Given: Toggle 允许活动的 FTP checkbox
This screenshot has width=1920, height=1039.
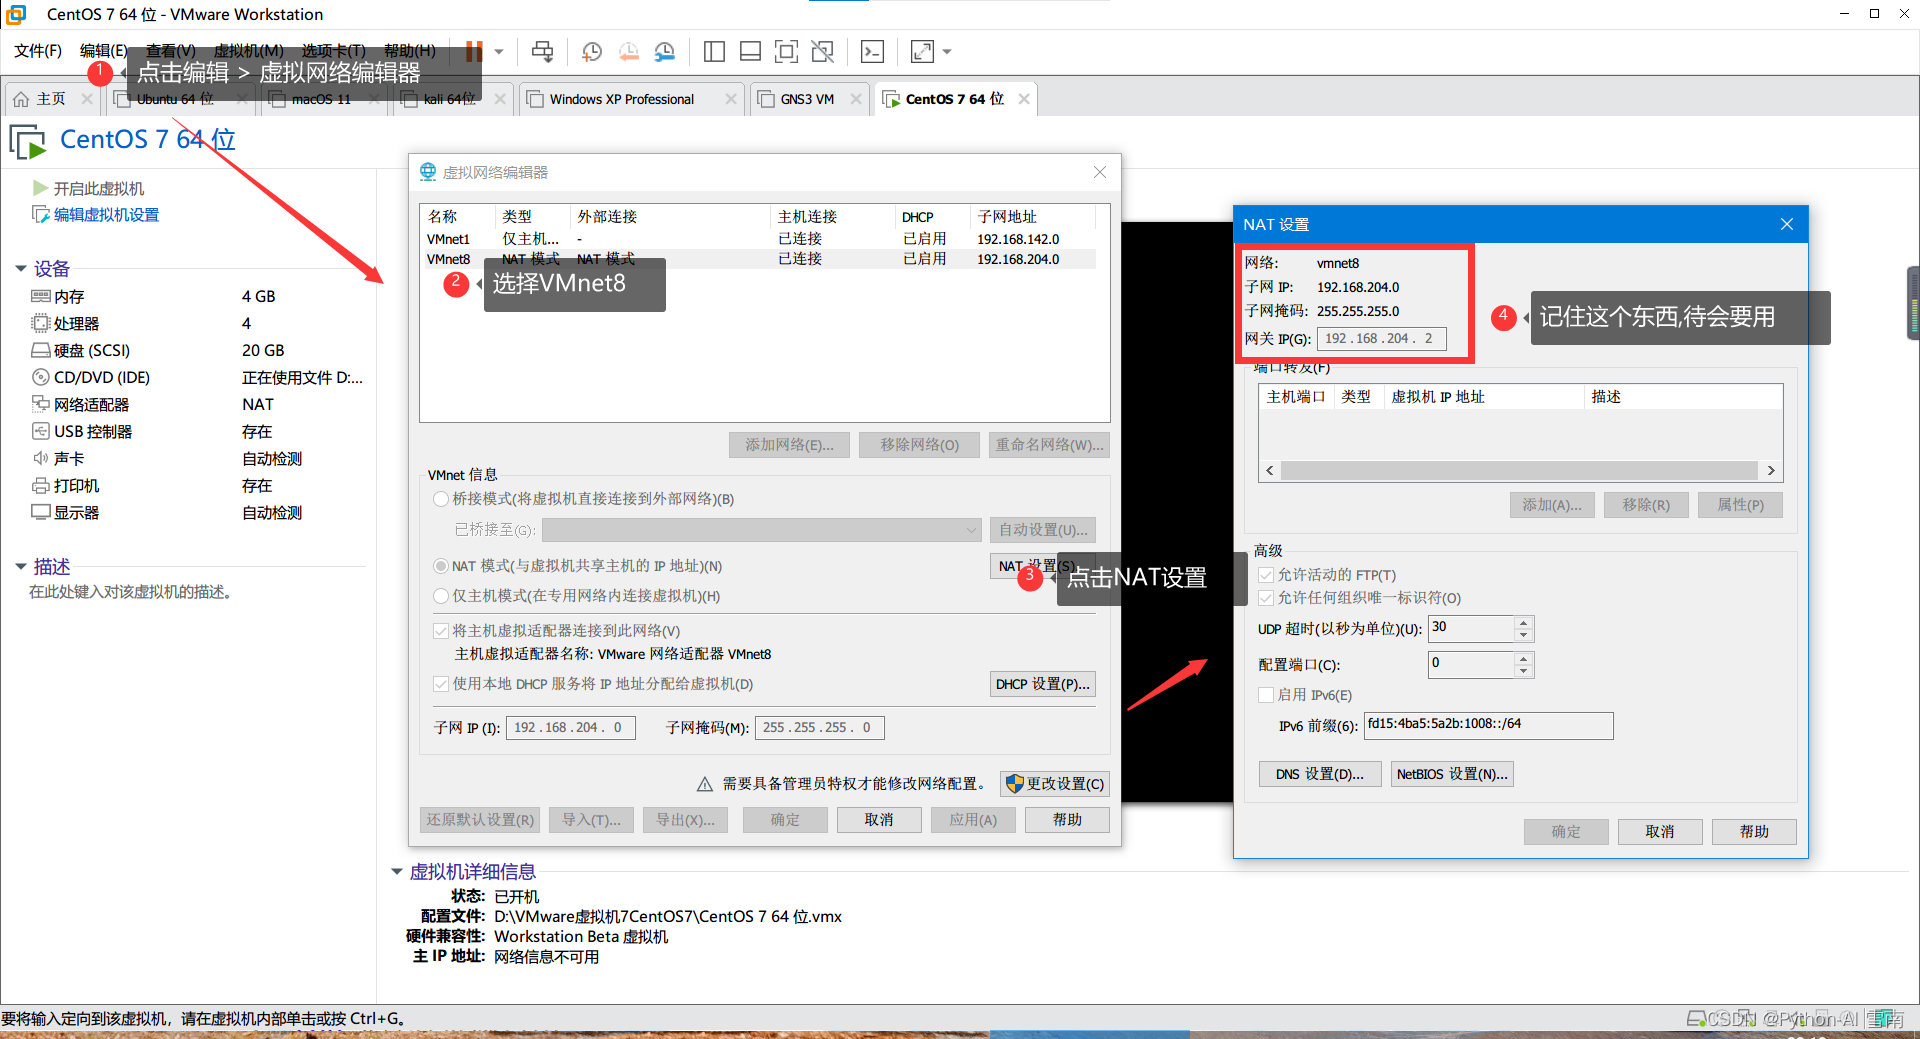Looking at the screenshot, I should [x=1266, y=575].
